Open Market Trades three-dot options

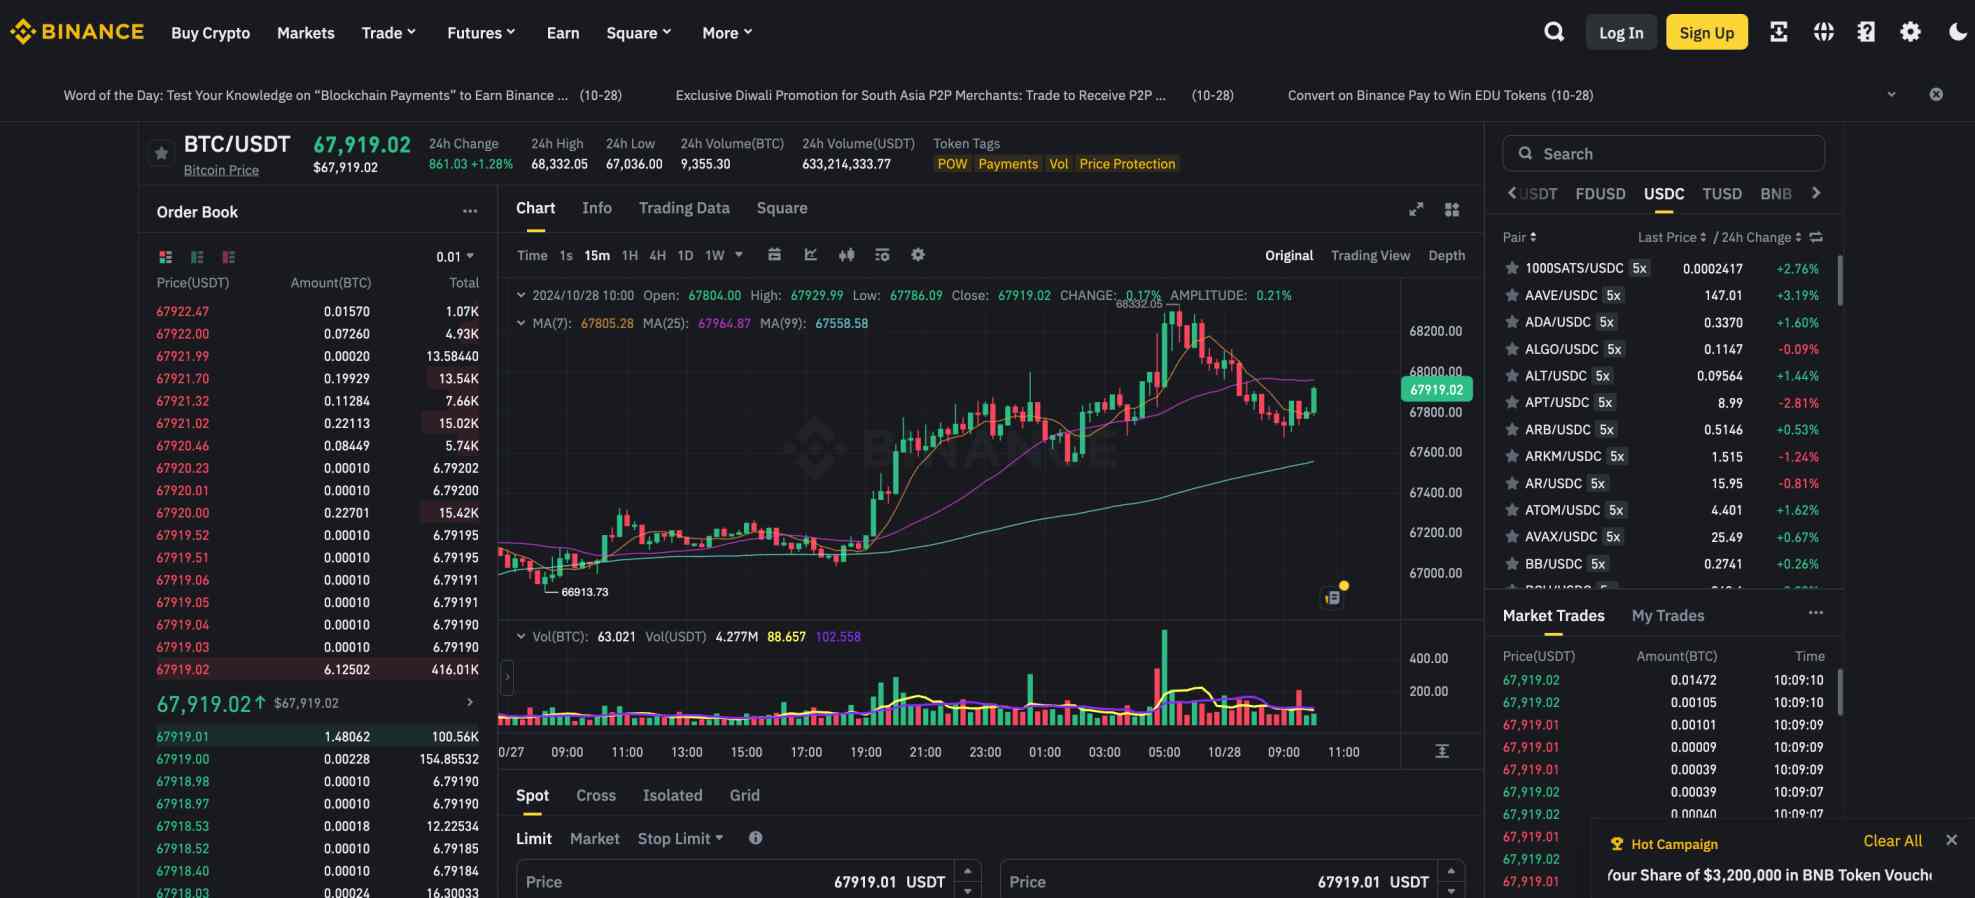[x=1816, y=613]
